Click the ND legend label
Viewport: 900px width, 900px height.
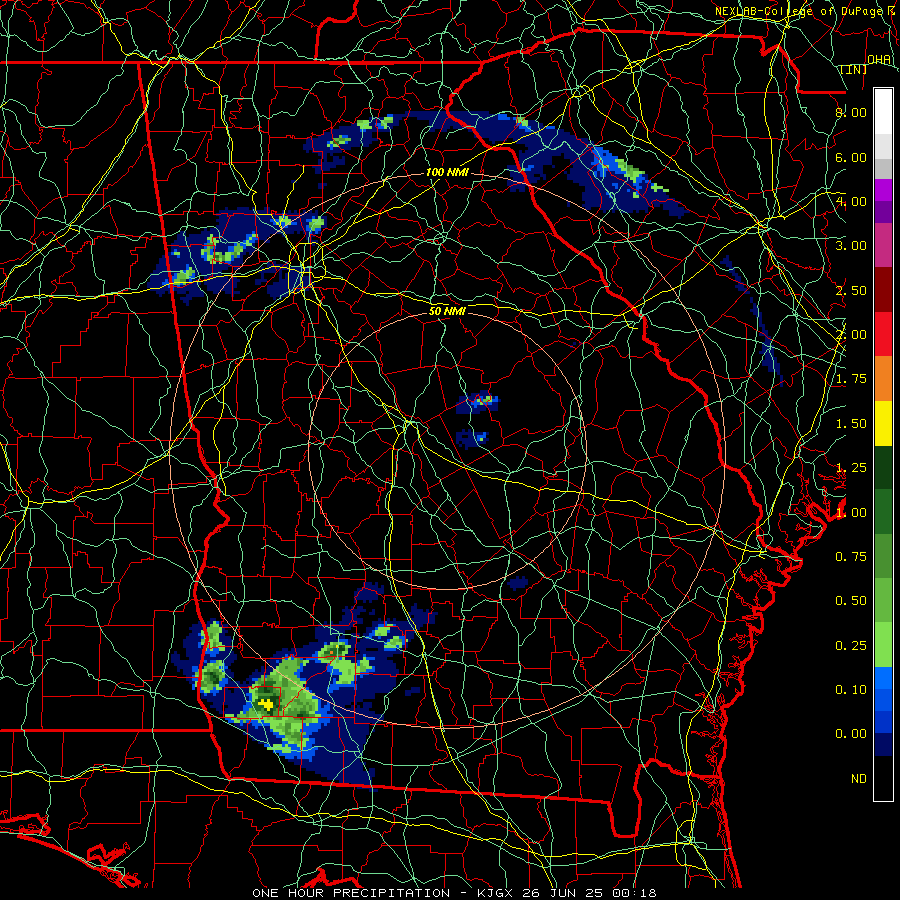859,779
